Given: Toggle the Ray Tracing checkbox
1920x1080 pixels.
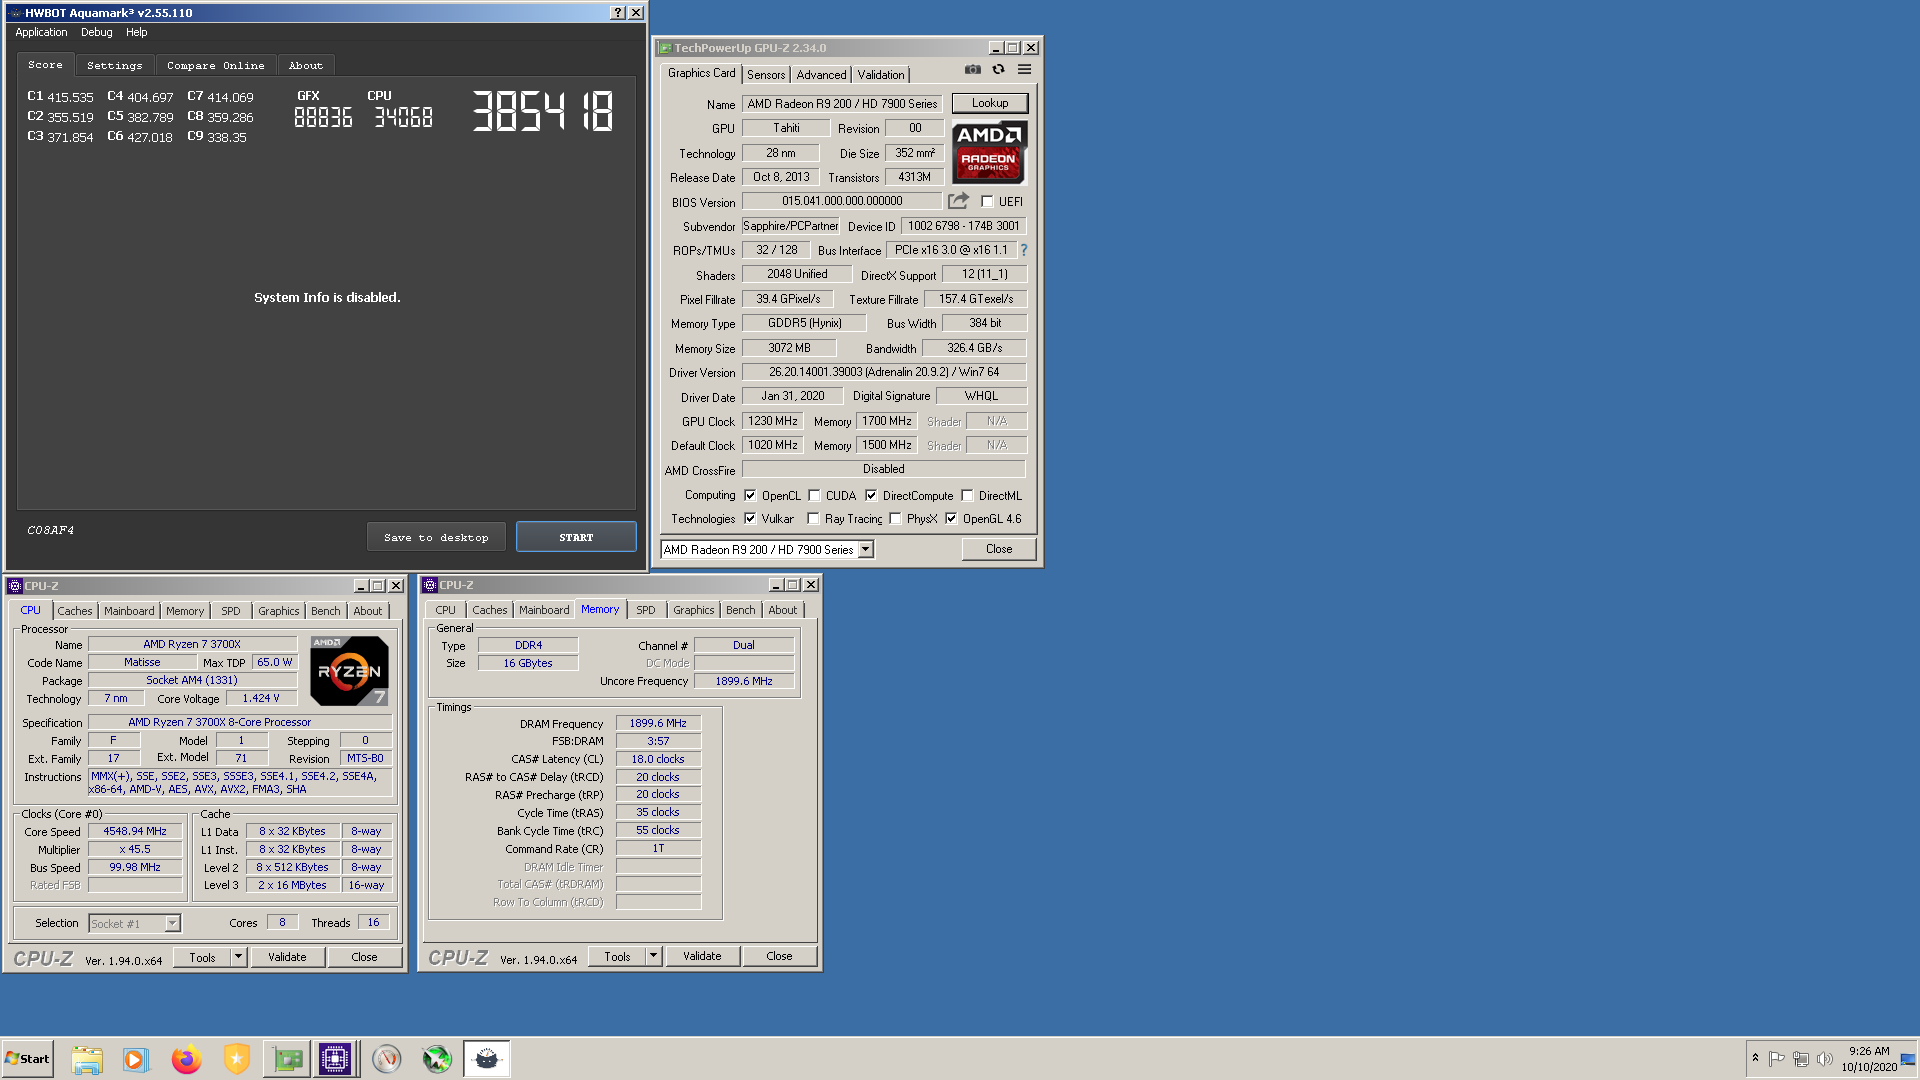Looking at the screenshot, I should [813, 518].
